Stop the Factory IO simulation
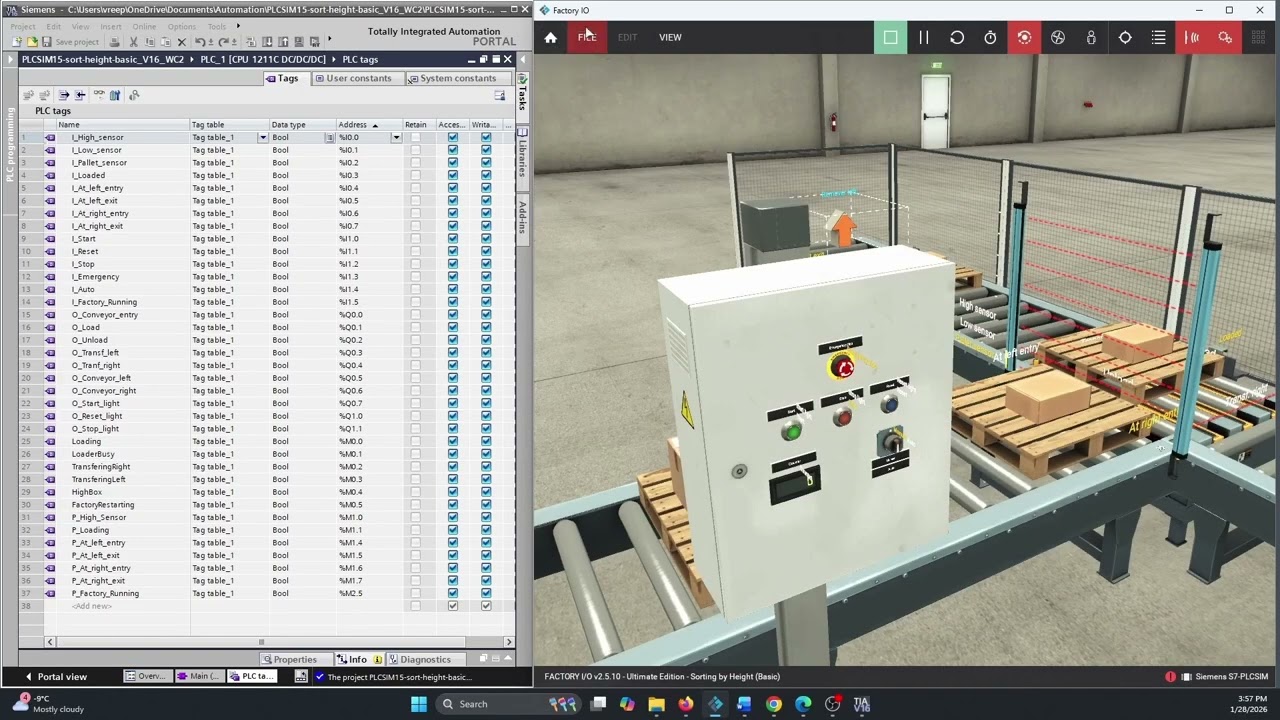Viewport: 1280px width, 720px height. (890, 38)
